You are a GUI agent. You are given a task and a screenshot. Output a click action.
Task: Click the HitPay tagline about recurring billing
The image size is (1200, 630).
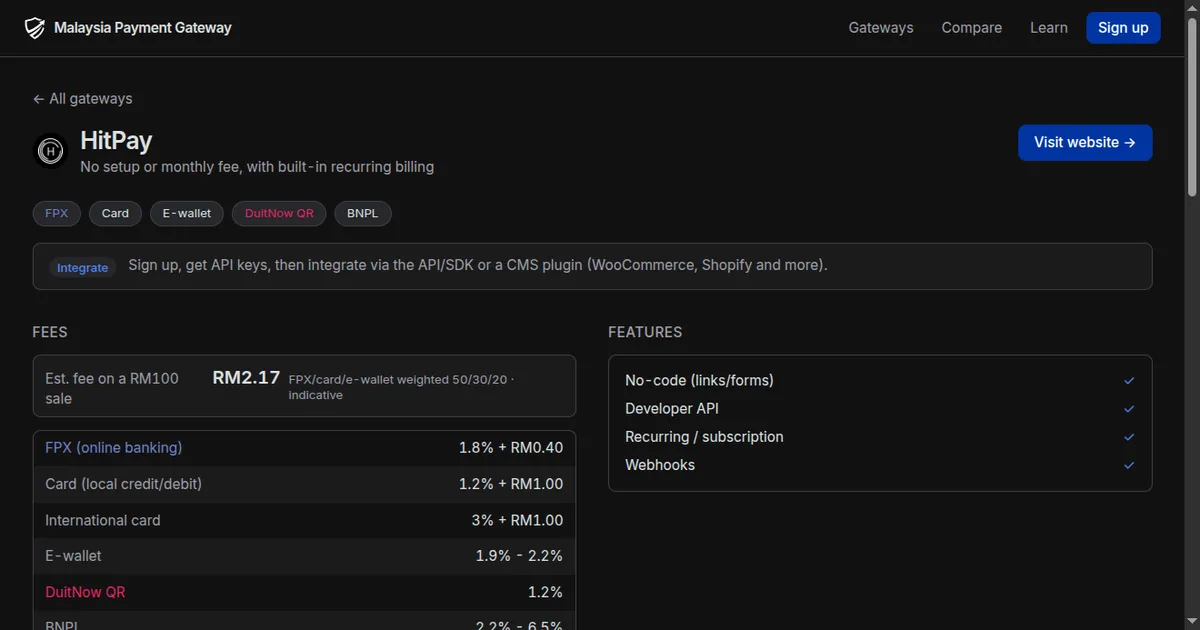coord(257,167)
